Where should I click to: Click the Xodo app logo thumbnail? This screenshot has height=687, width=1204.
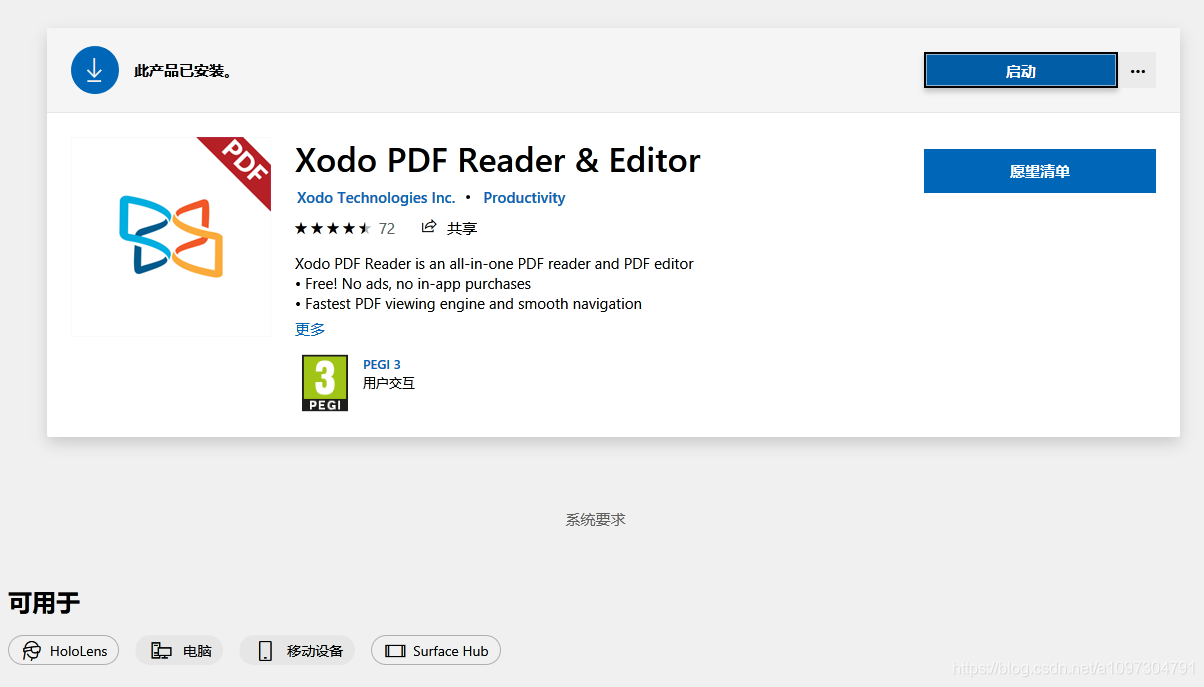[x=171, y=237]
